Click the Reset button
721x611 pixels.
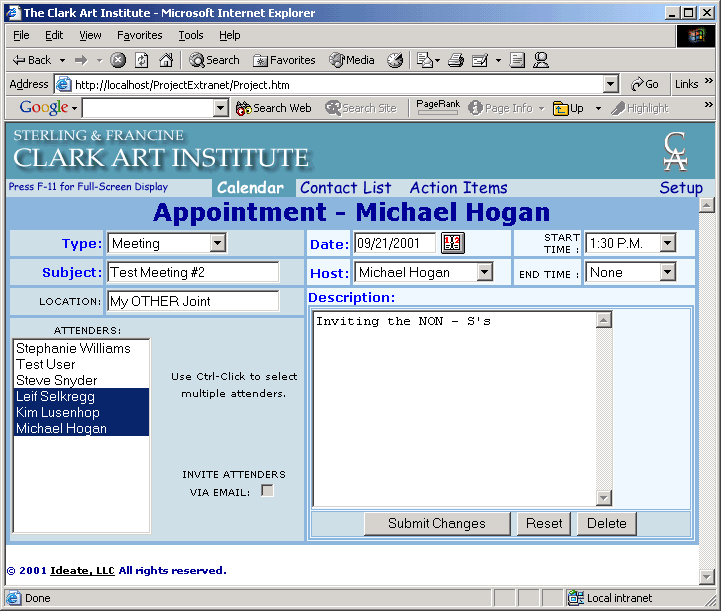544,524
